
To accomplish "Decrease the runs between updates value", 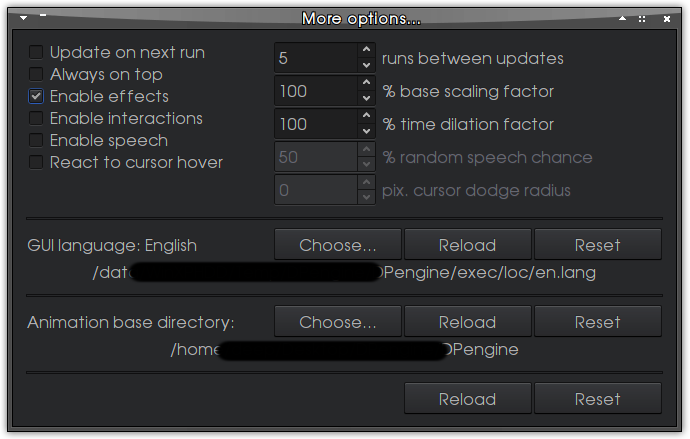I will pos(366,66).
